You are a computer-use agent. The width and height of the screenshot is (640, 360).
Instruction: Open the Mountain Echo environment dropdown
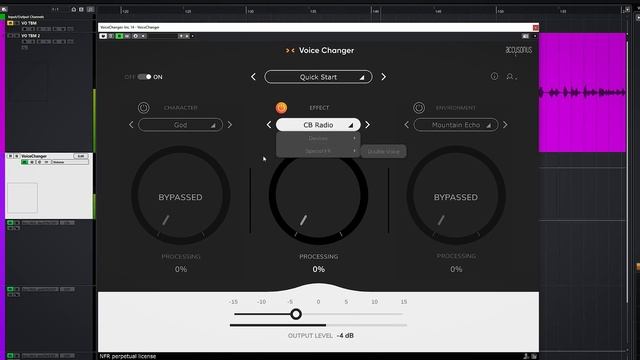456,125
